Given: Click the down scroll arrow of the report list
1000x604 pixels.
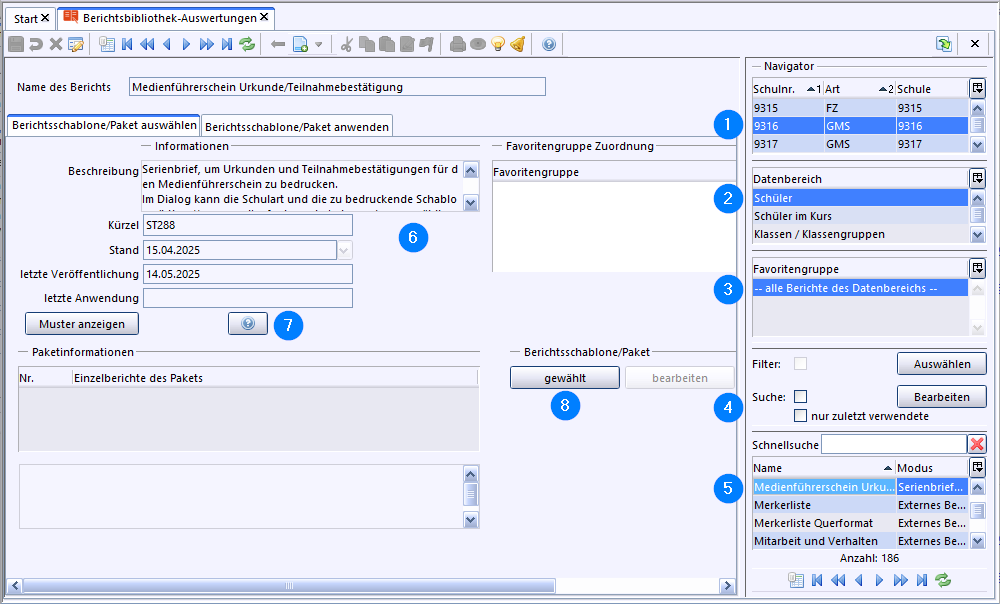Looking at the screenshot, I should [978, 541].
